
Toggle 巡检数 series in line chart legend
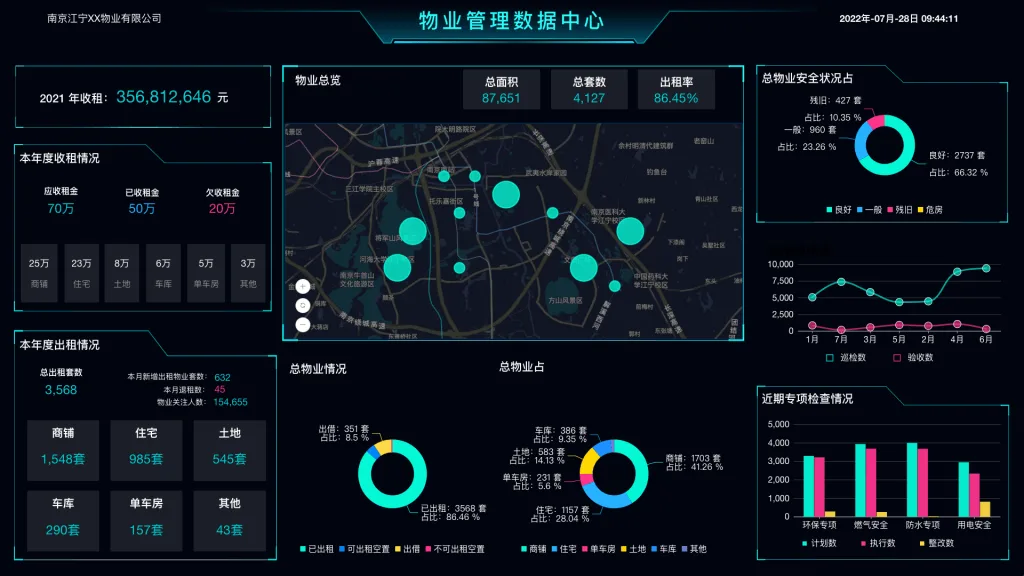pyautogui.click(x=846, y=358)
